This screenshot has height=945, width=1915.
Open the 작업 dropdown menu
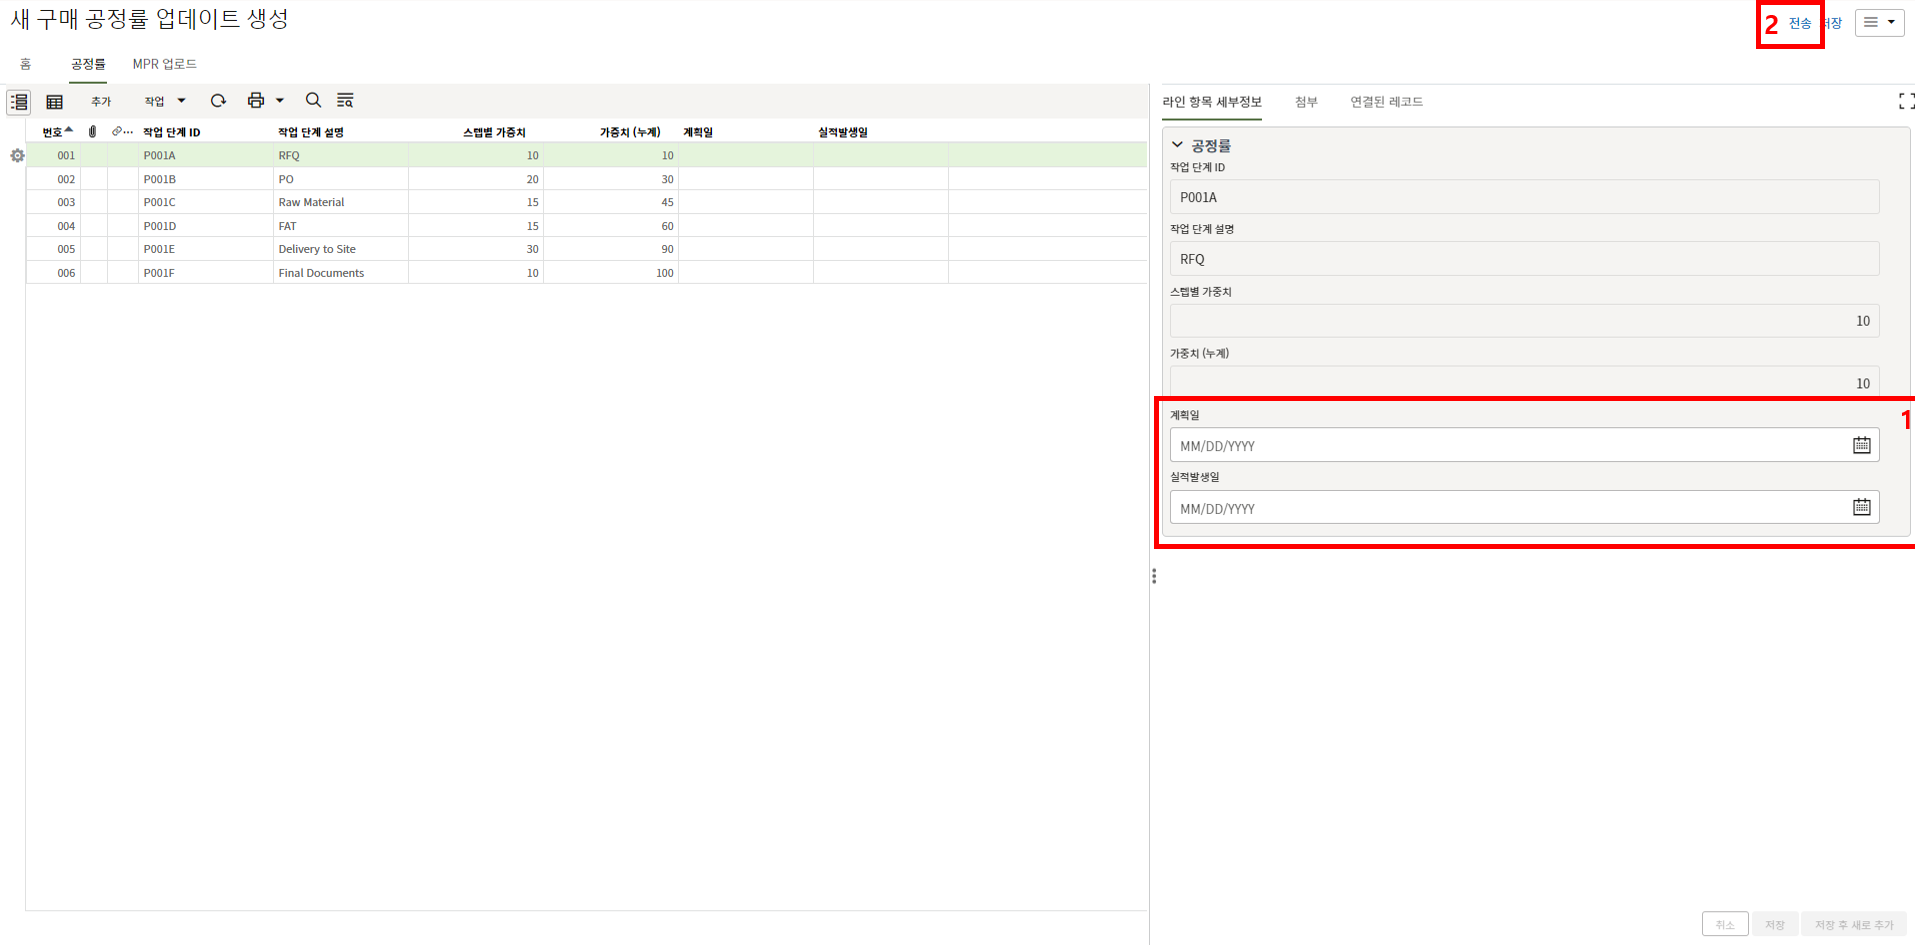click(x=165, y=101)
